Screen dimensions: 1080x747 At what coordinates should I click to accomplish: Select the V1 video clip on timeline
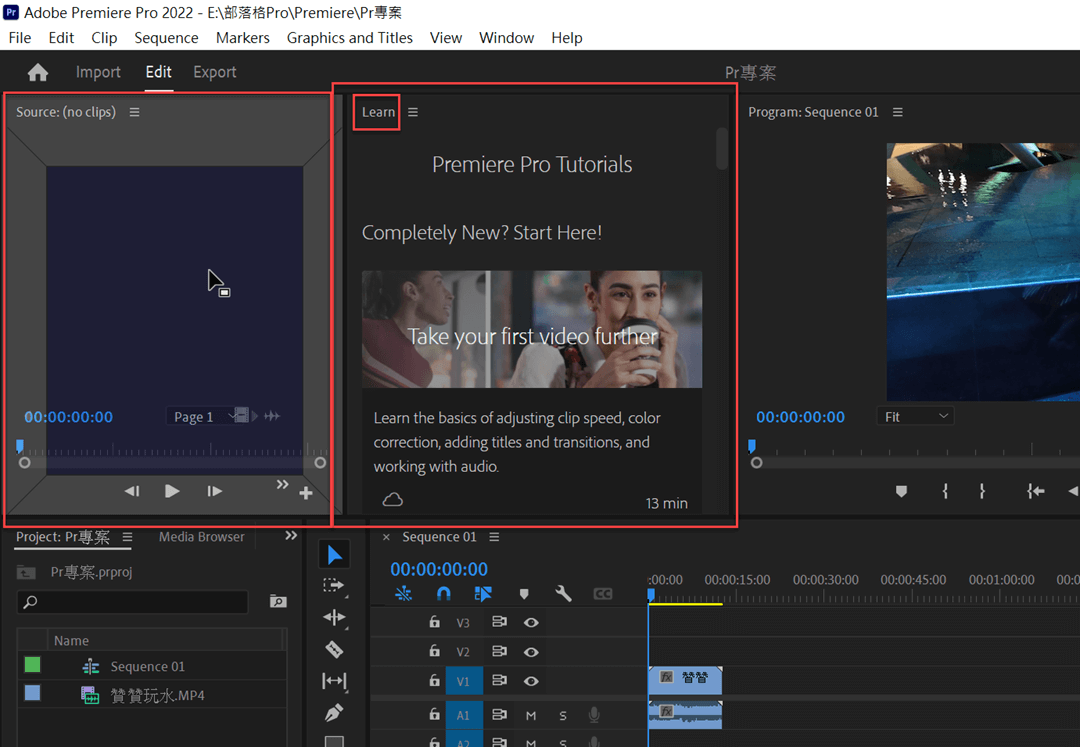pyautogui.click(x=685, y=680)
